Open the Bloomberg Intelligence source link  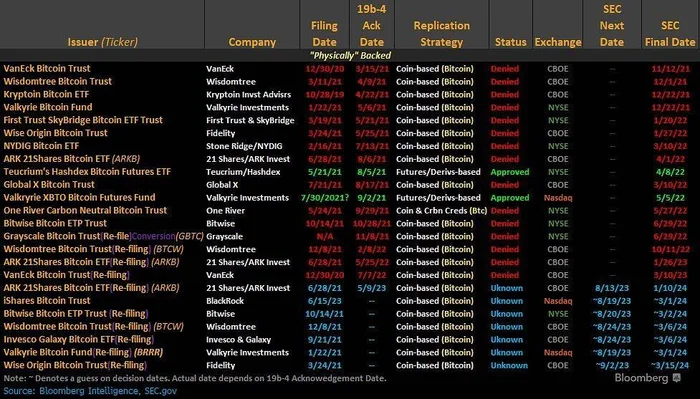coord(89,391)
